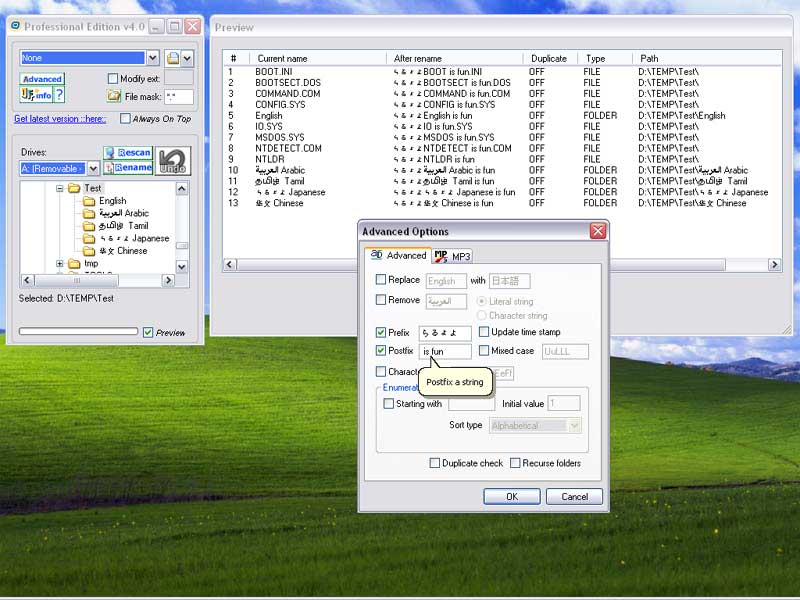
Task: Click the File mask input field
Action: 179,96
